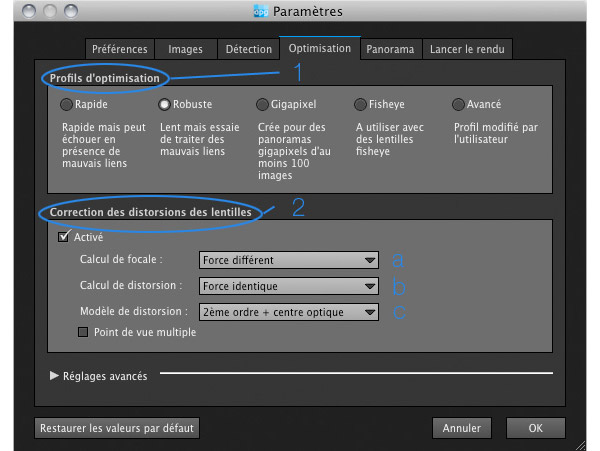
Task: Click the "A utiliser avec des lentilles fisheye" text
Action: click(390, 139)
